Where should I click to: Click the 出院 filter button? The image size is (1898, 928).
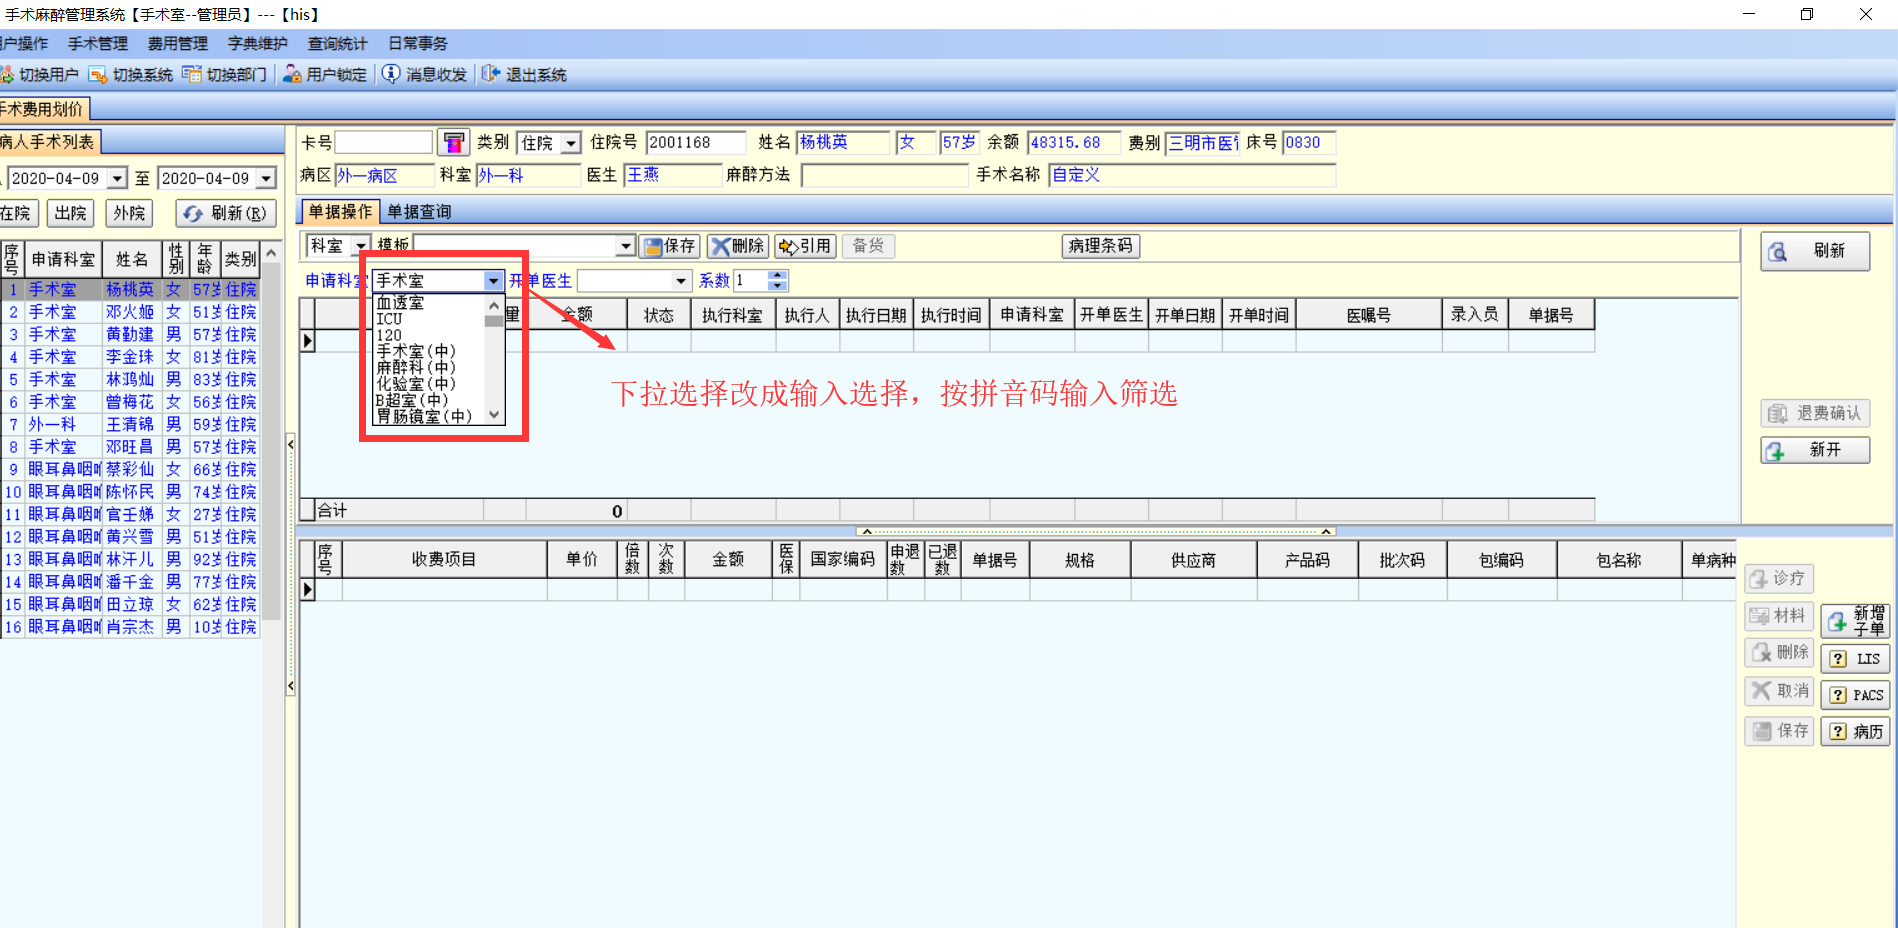click(71, 213)
